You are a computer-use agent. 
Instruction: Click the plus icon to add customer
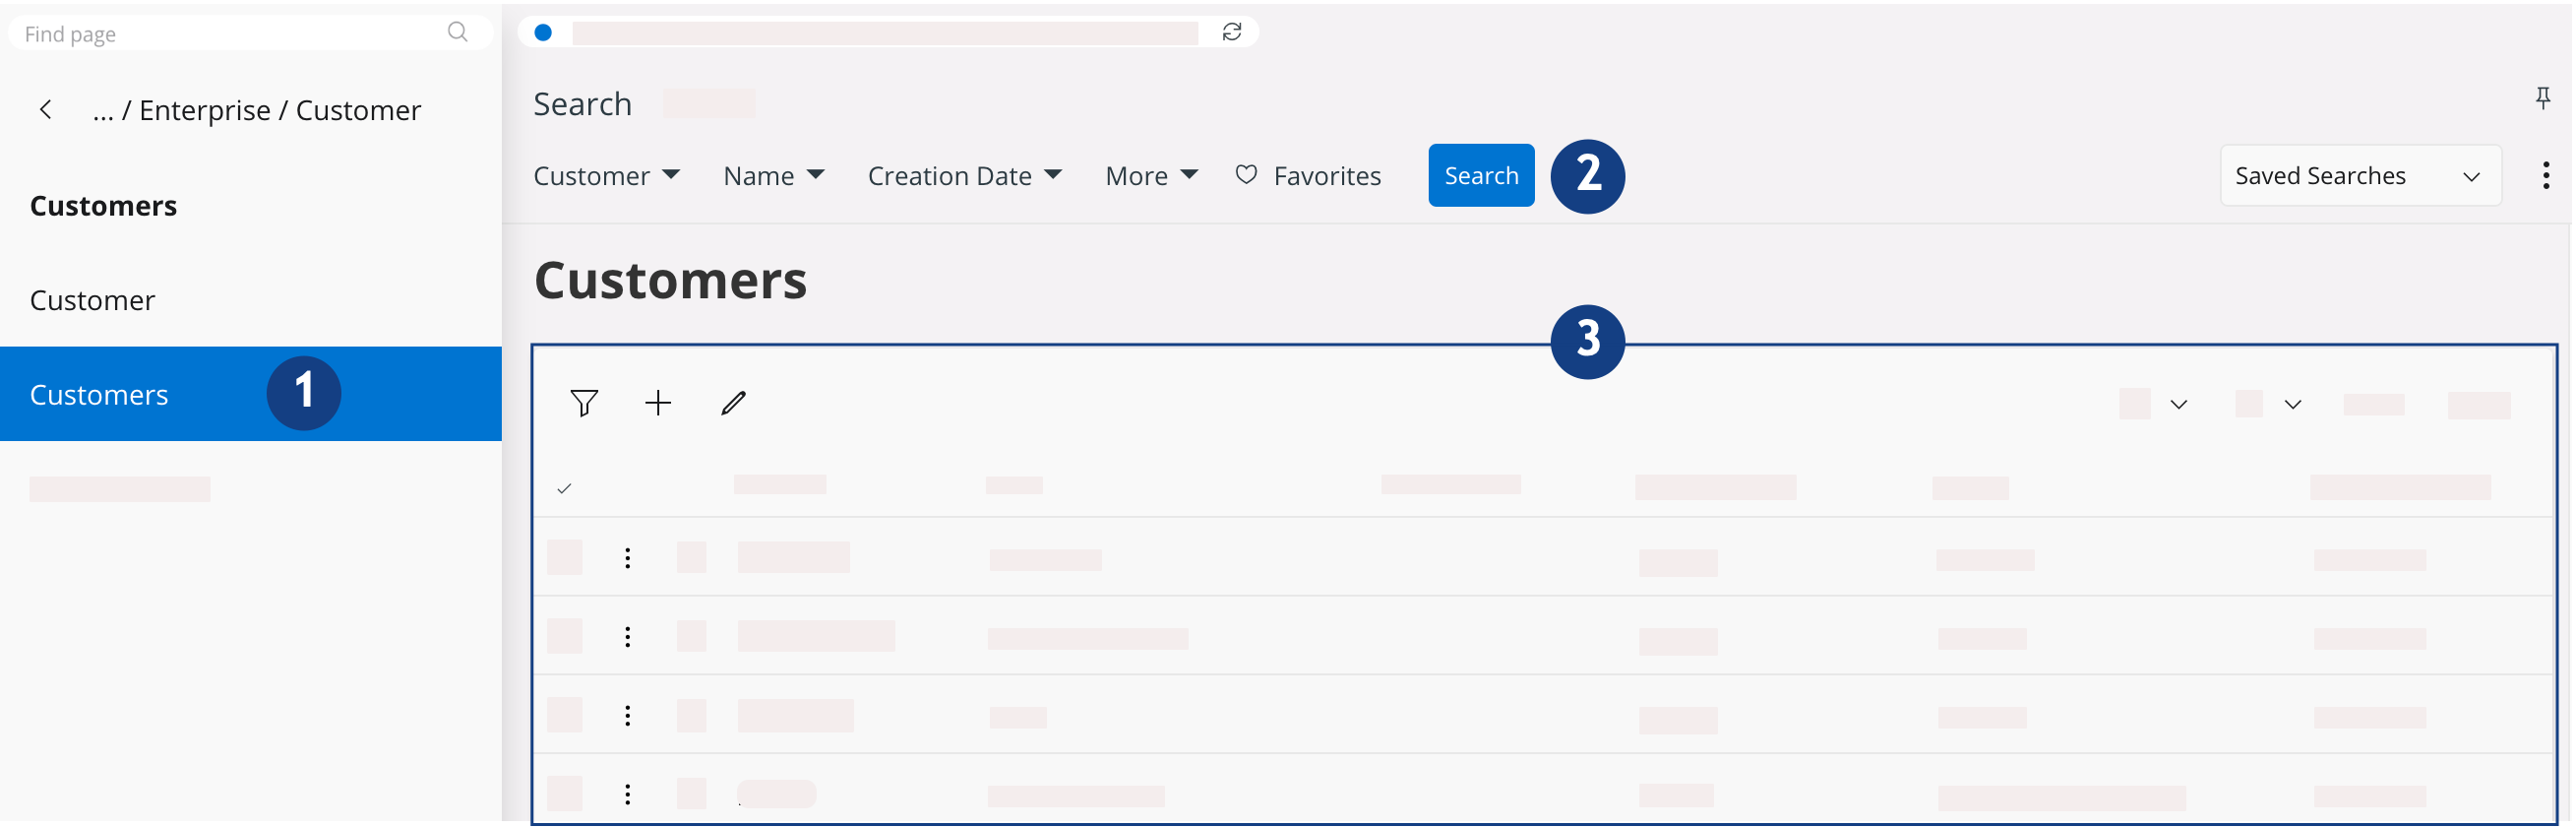658,403
